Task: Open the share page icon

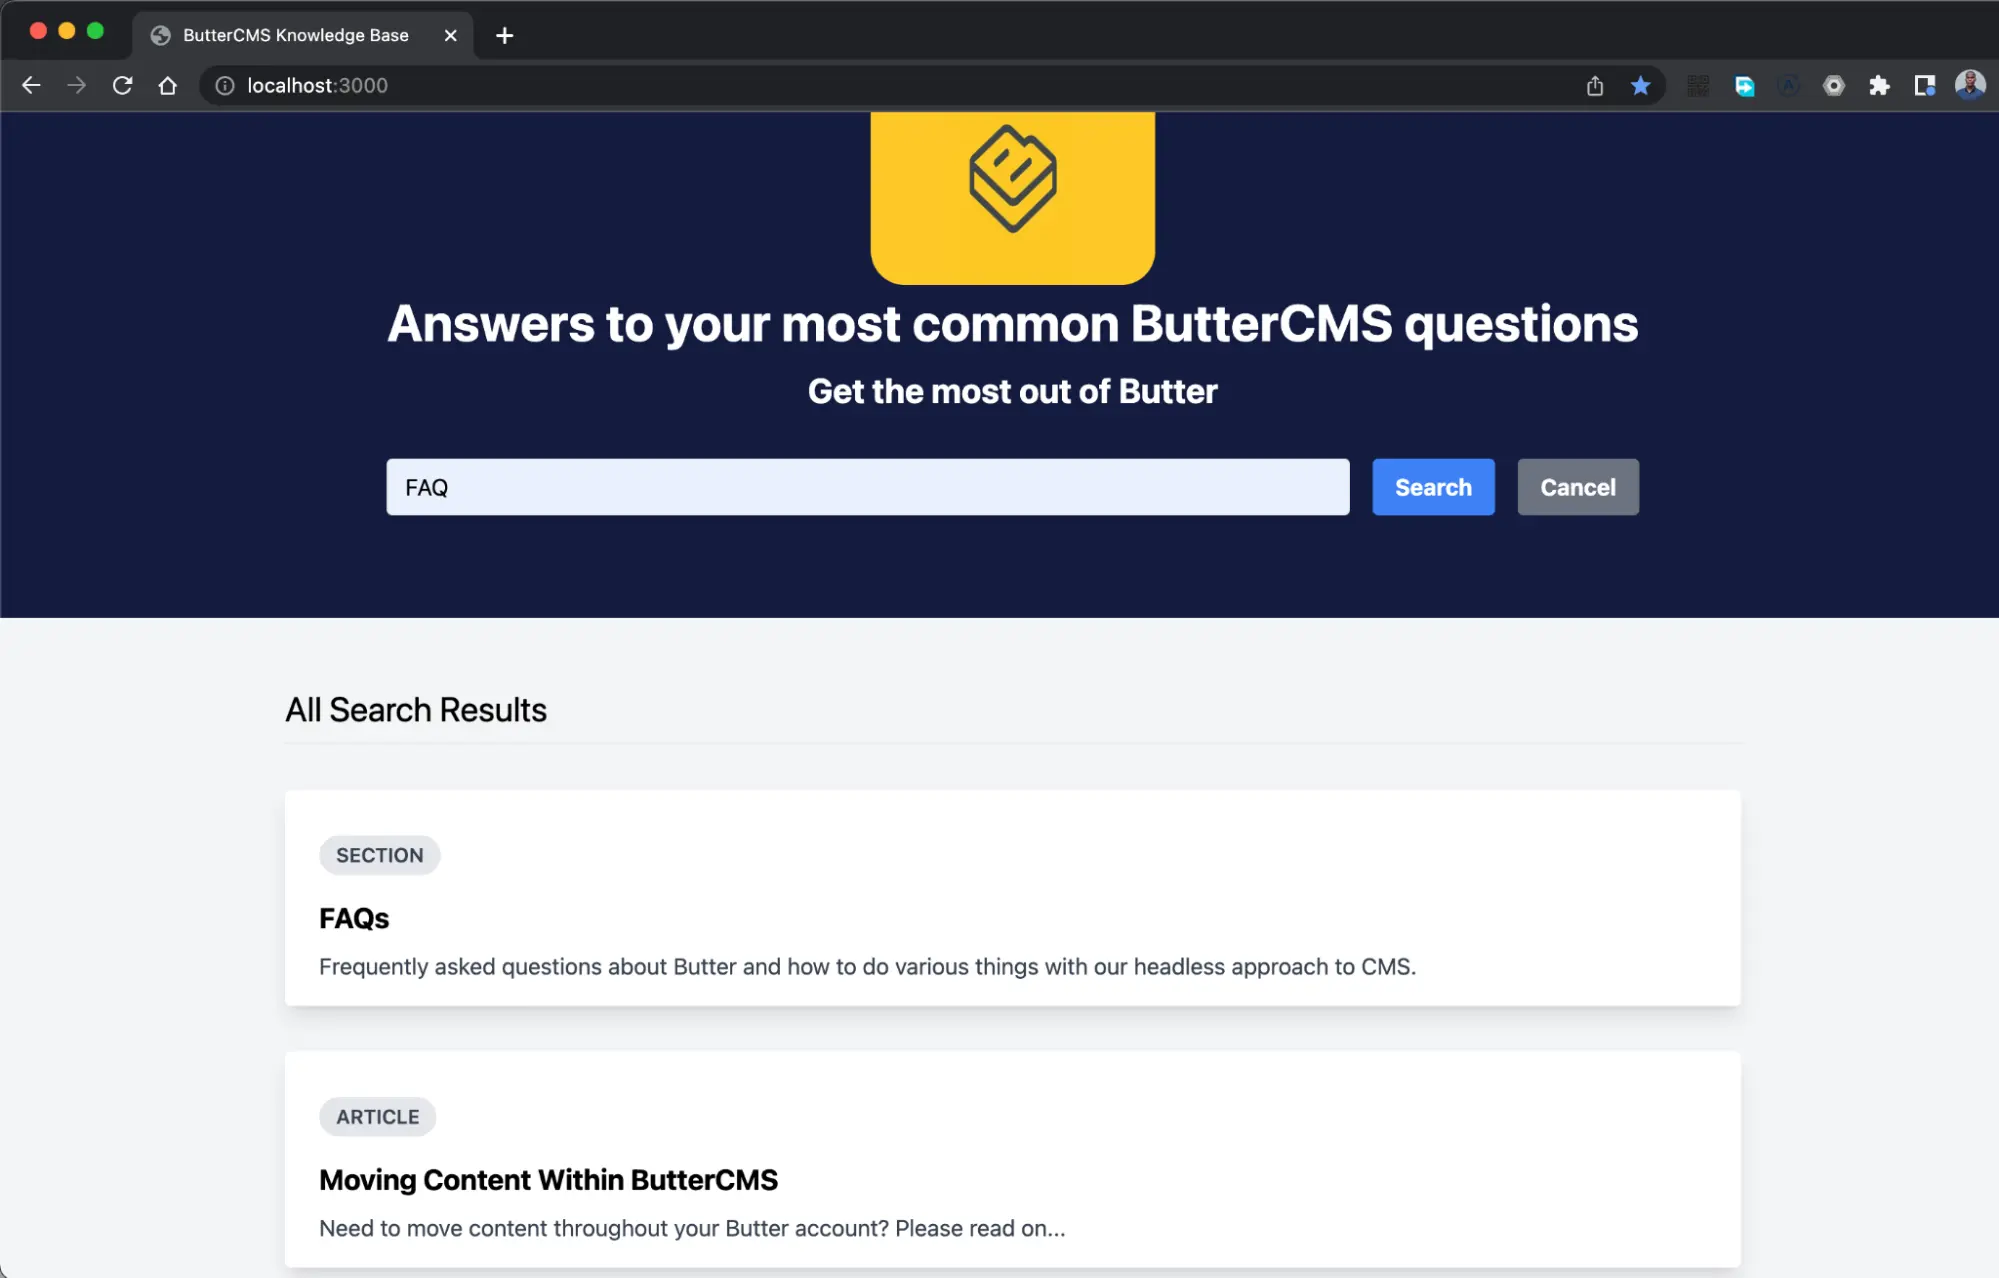Action: [x=1595, y=86]
